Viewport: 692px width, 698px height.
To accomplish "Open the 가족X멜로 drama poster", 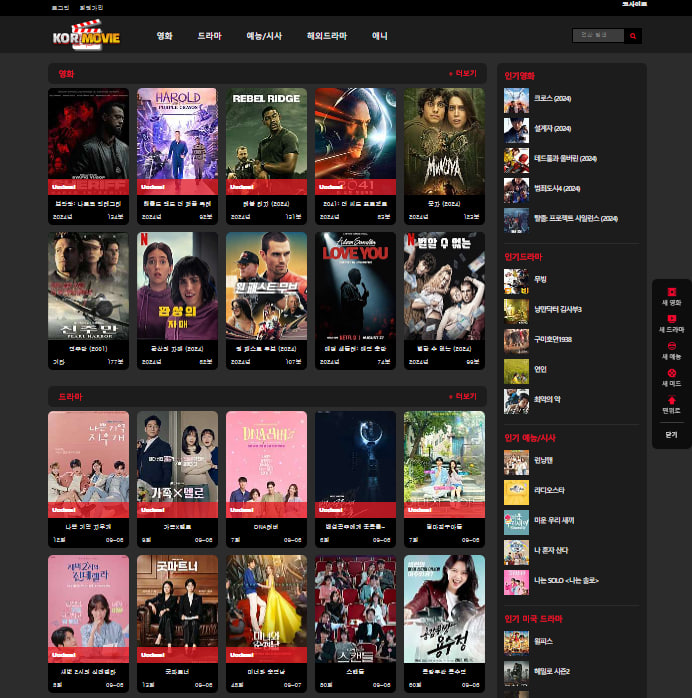I will (x=177, y=464).
